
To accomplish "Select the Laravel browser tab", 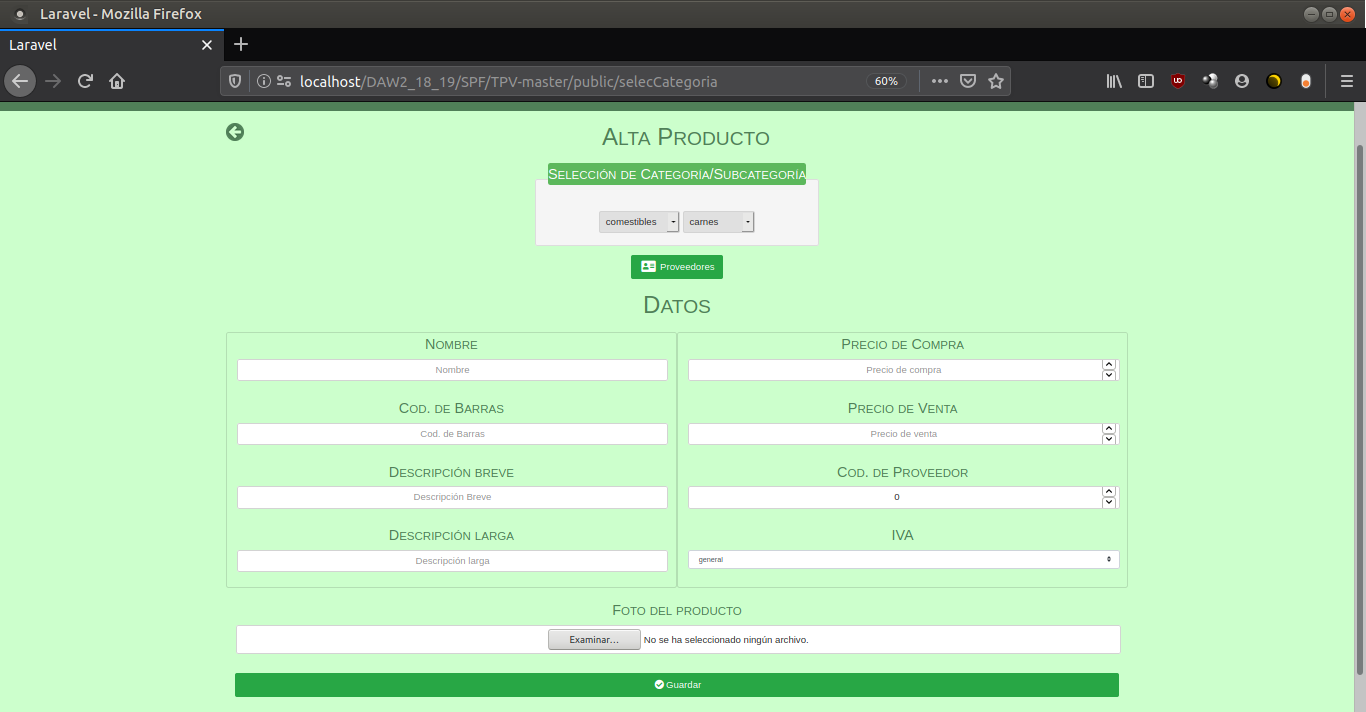I will coord(100,45).
